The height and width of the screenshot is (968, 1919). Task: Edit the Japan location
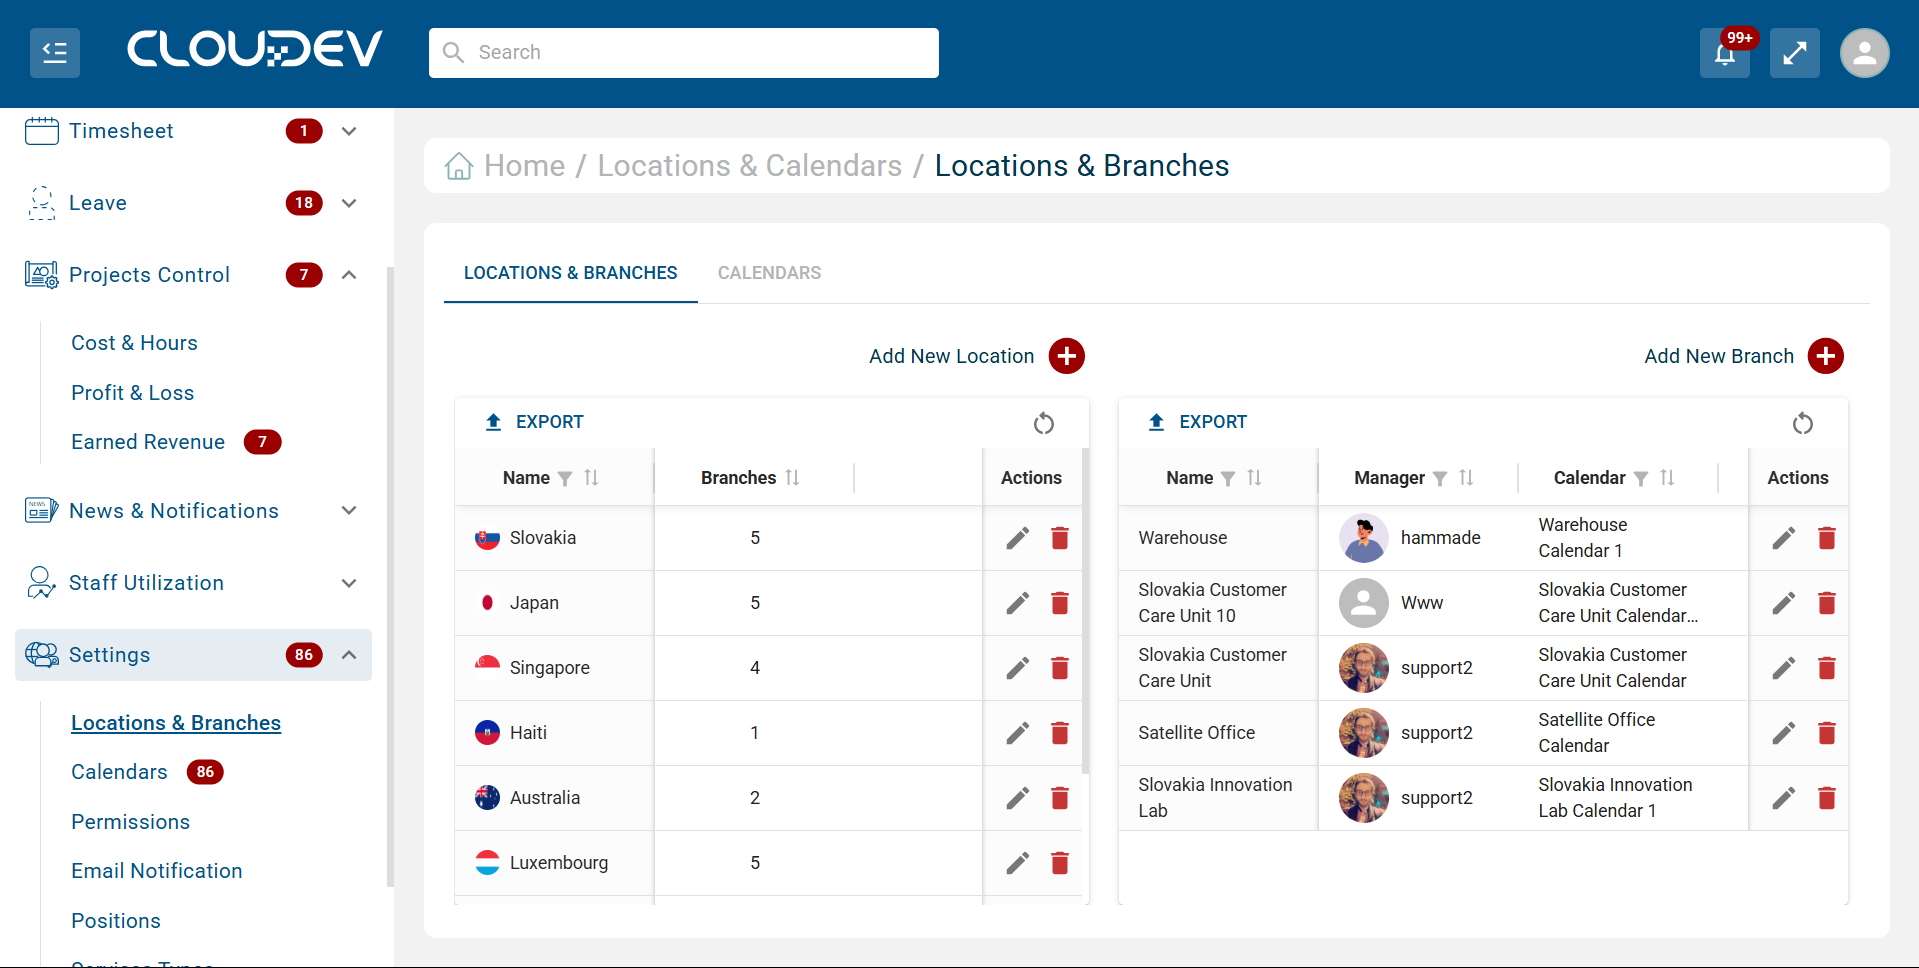click(x=1018, y=603)
